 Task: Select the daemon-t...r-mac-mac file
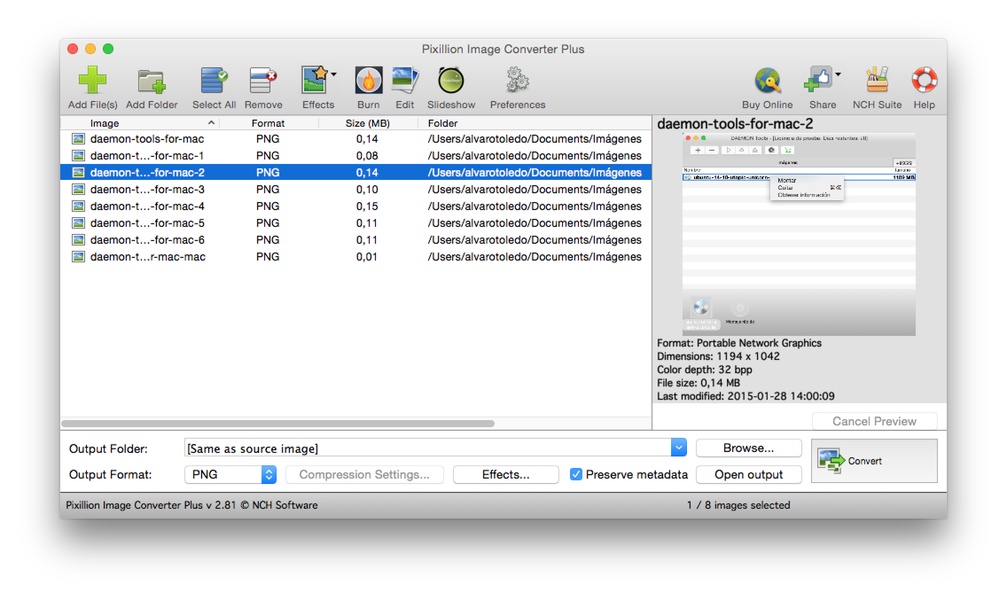coord(356,256)
